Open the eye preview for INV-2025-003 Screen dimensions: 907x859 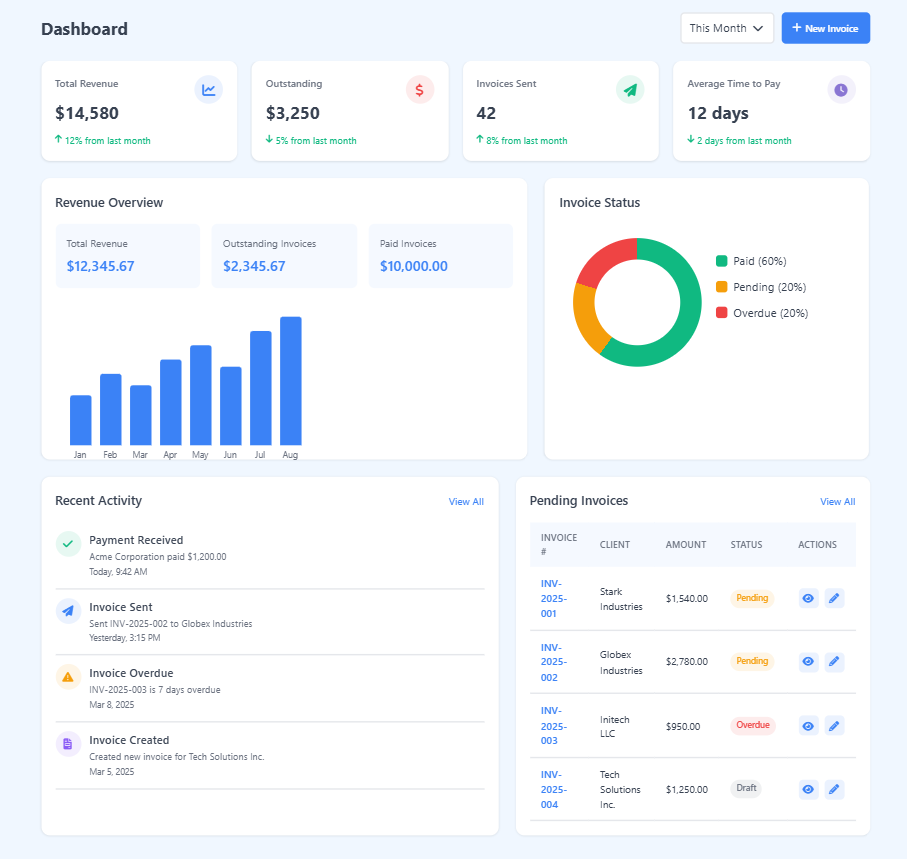click(807, 726)
